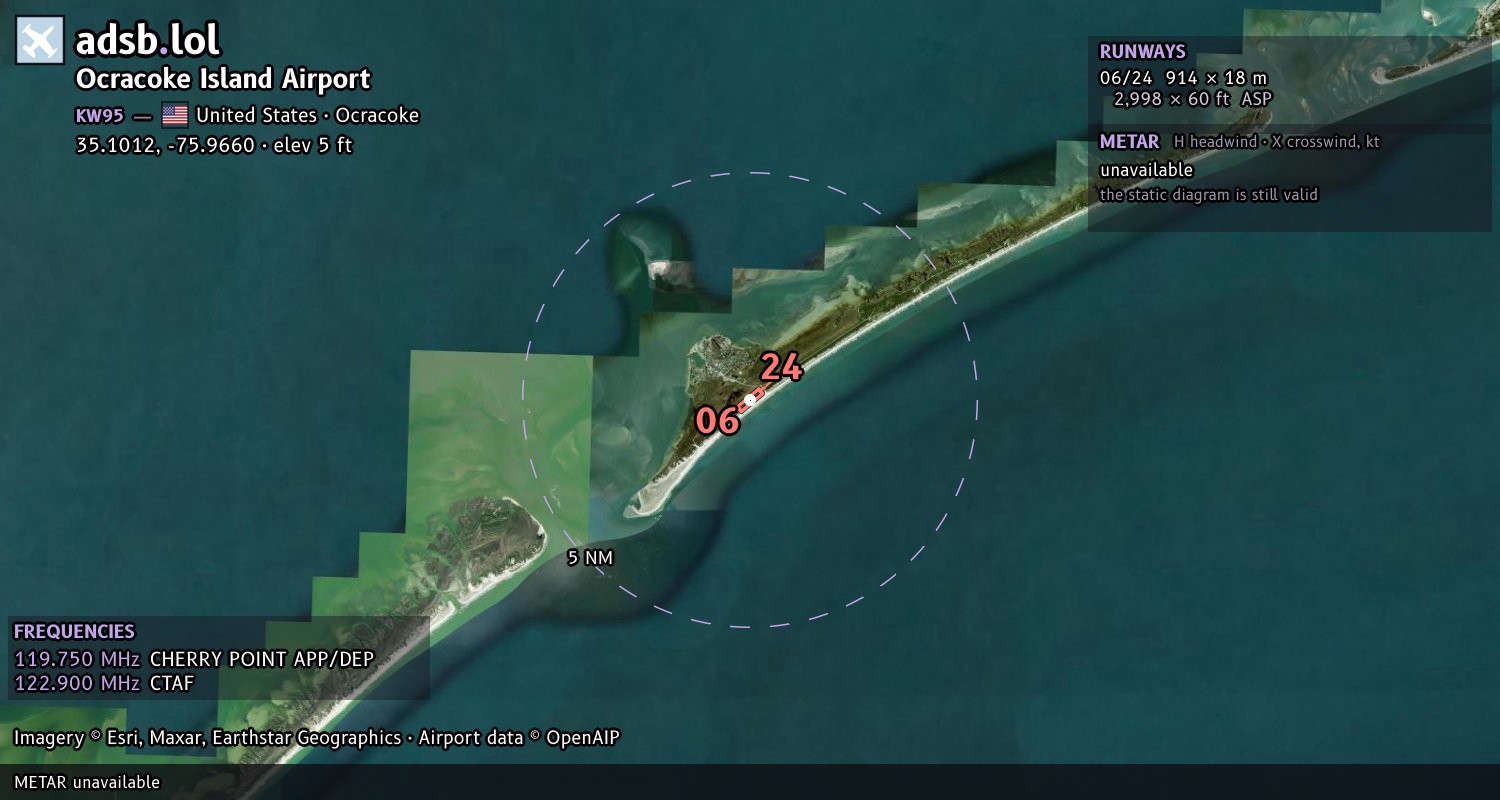This screenshot has width=1500, height=800.
Task: Click the white airport center marker dot
Action: pyautogui.click(x=750, y=399)
